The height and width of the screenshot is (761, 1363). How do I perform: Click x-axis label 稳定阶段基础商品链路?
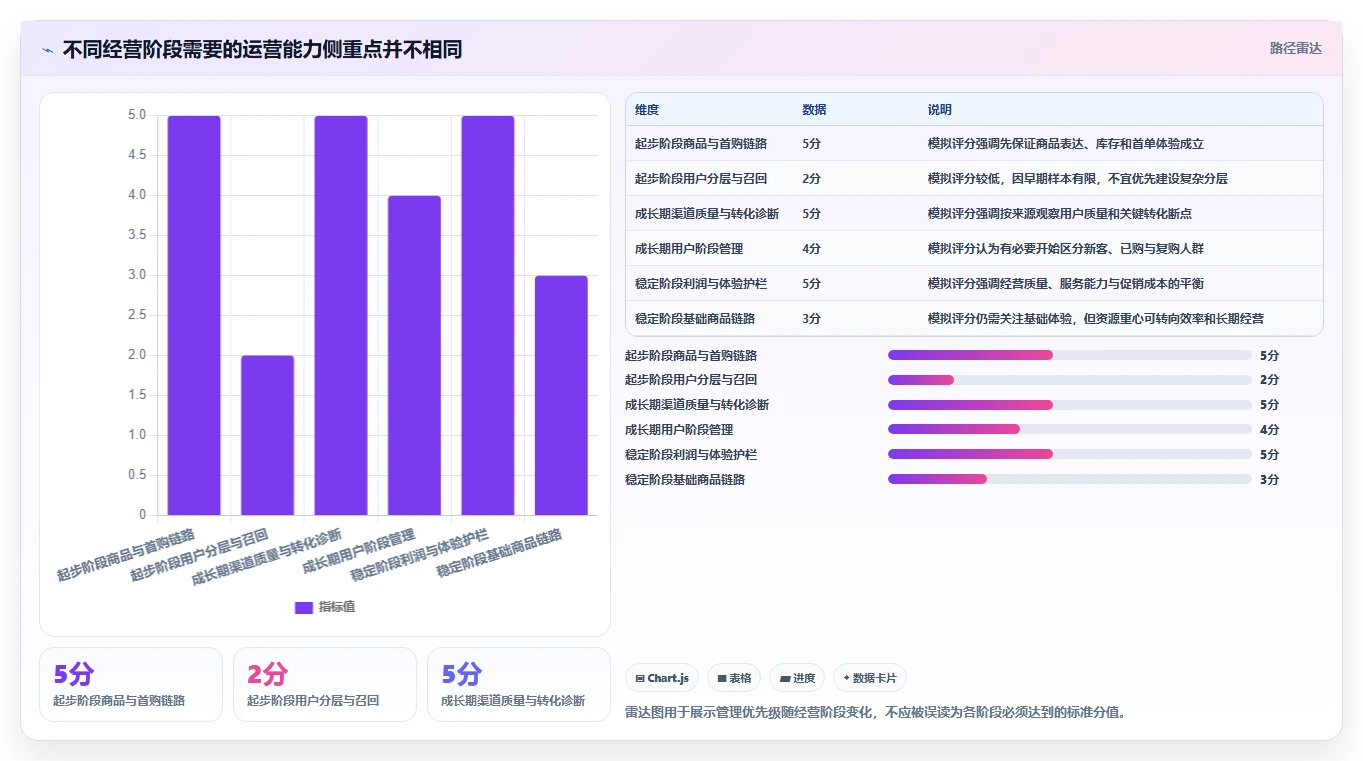coord(499,552)
